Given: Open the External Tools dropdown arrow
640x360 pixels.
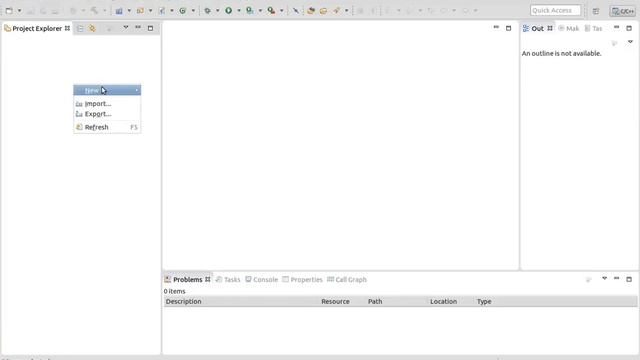Looking at the screenshot, I should (281, 11).
